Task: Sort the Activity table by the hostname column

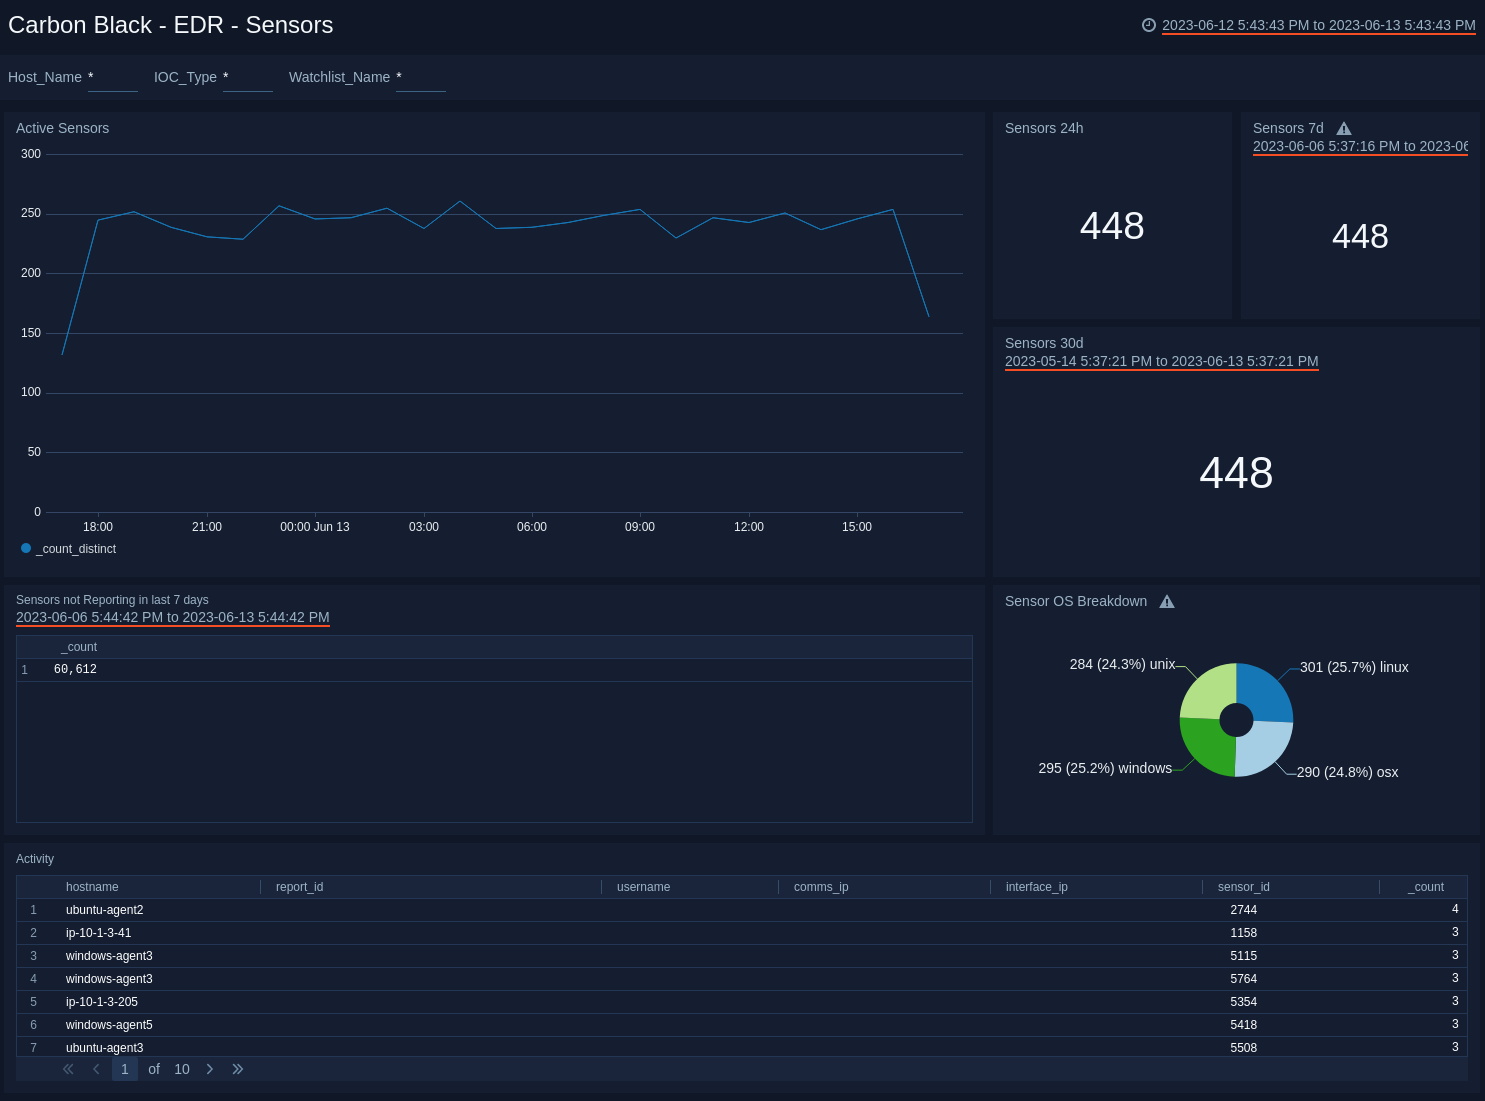Action: point(92,887)
